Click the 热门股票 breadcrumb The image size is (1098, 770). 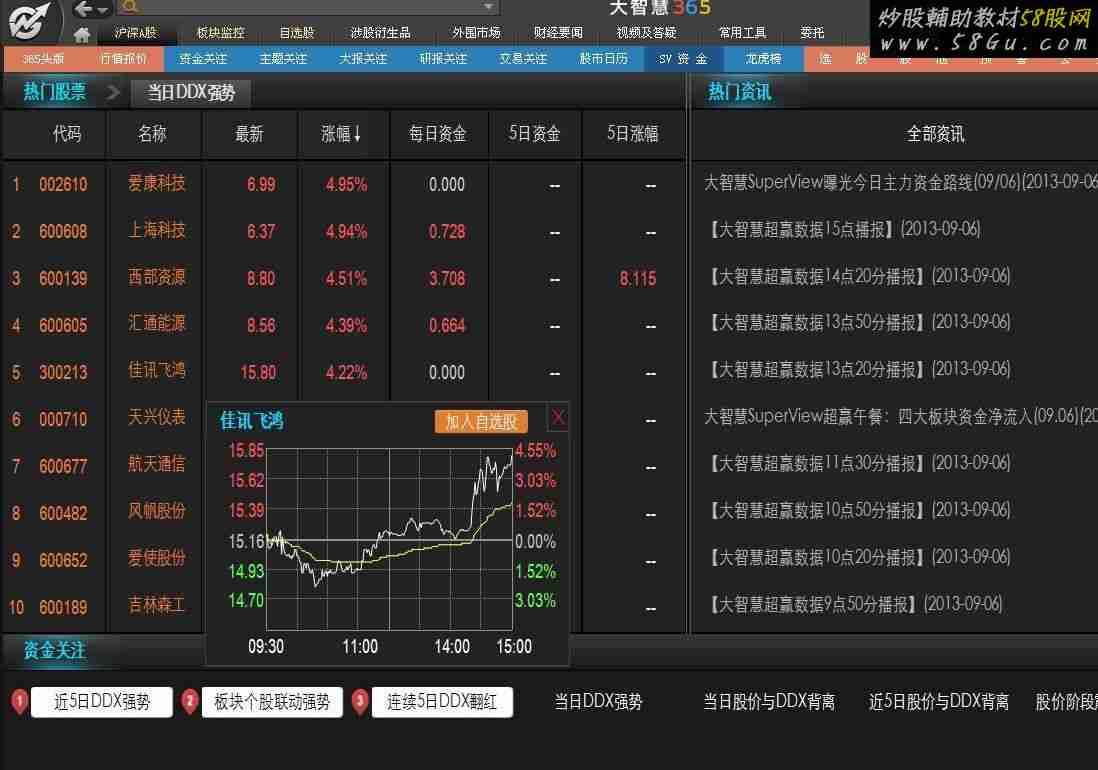coord(55,92)
